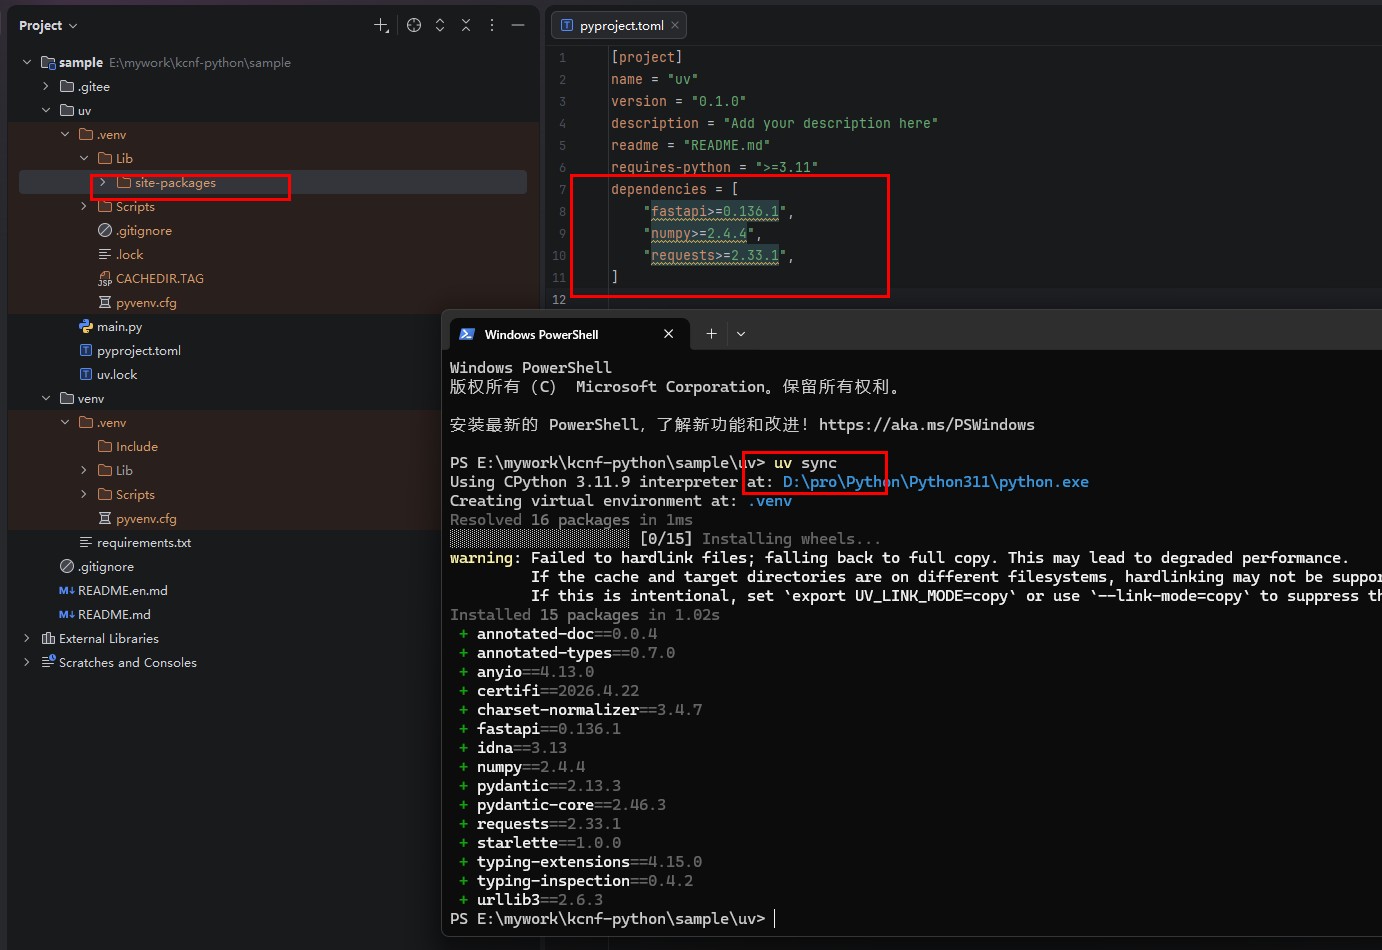This screenshot has width=1382, height=950.
Task: Click the New File plus icon in Project panel
Action: (x=381, y=25)
